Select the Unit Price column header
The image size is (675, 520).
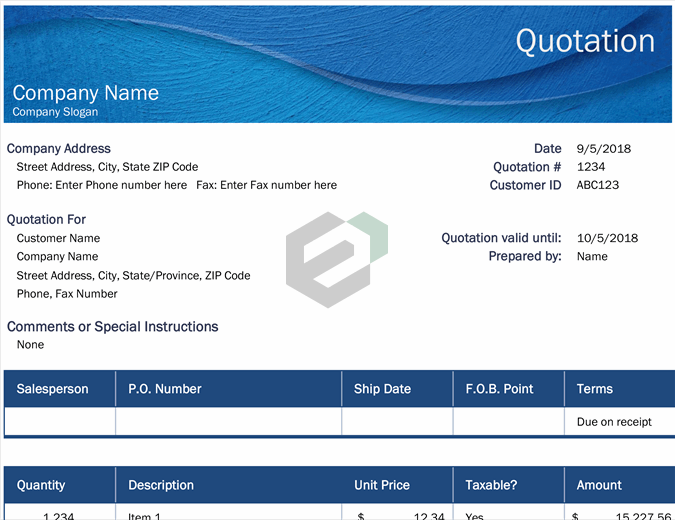[381, 485]
